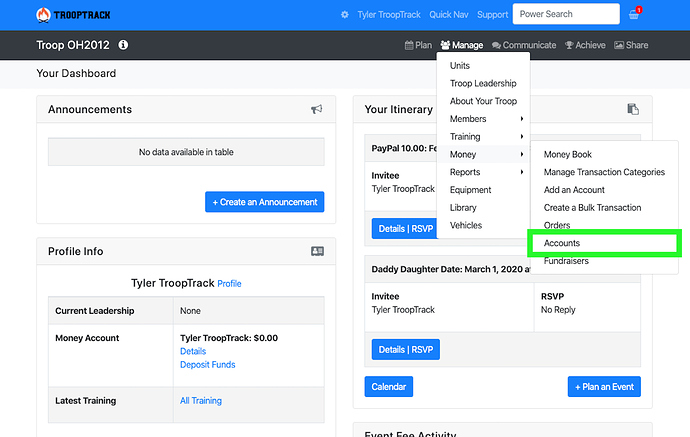The image size is (690, 437).
Task: Click the Troop OH2012 title
Action: [x=73, y=45]
